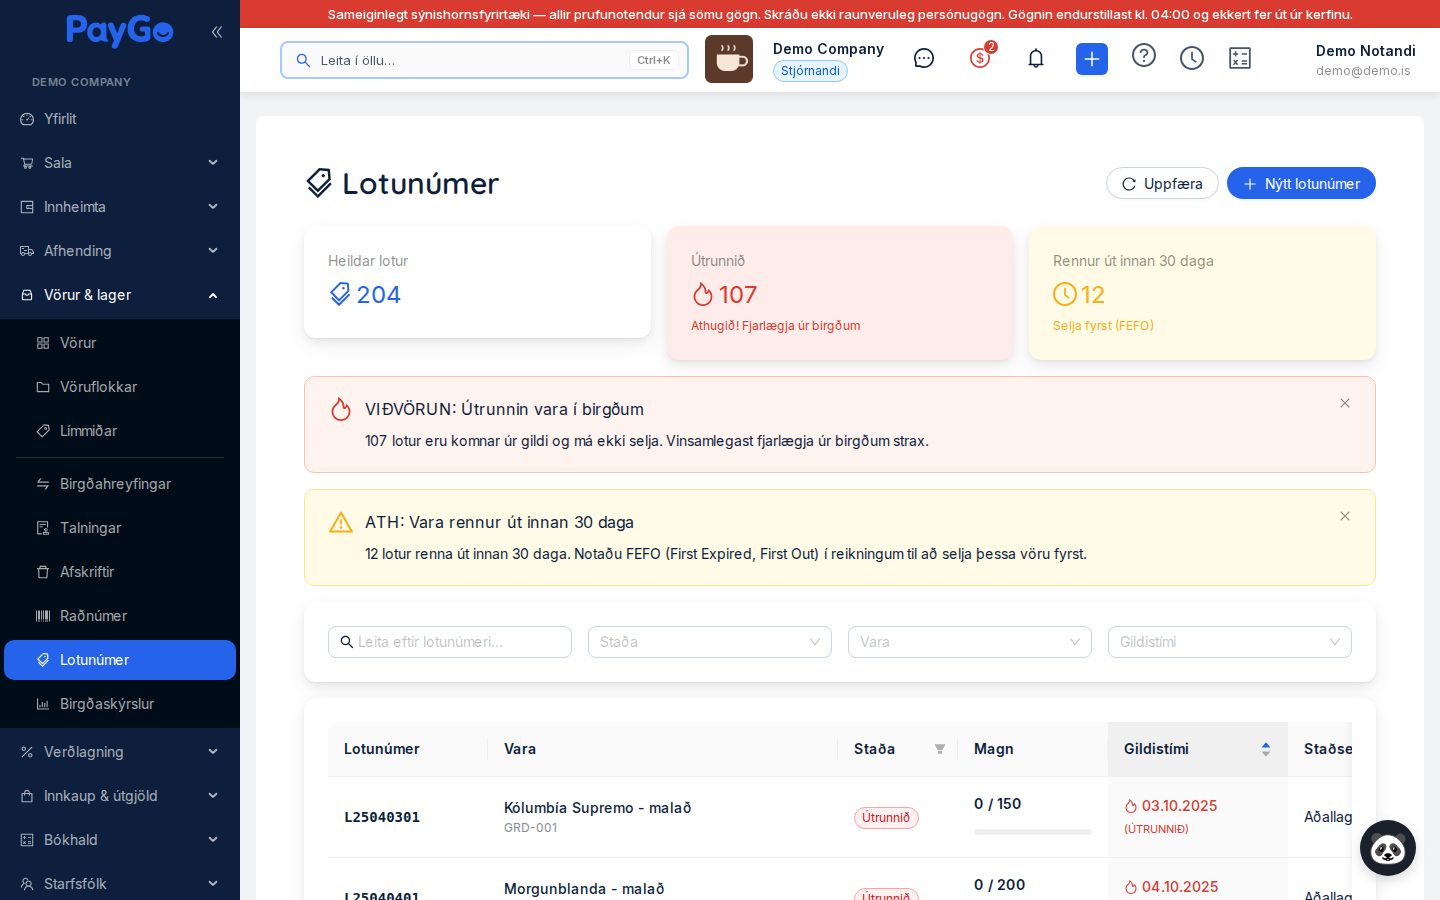Go to Yfirlit dashboard

(x=120, y=119)
